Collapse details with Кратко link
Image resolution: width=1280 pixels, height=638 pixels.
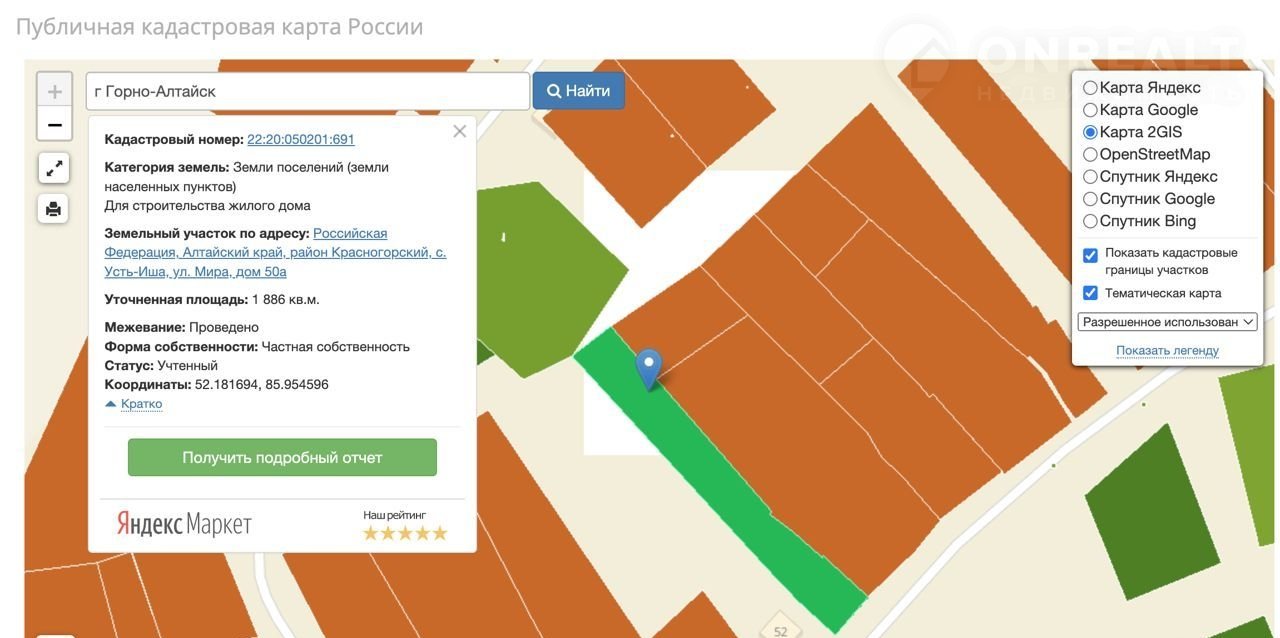click(x=141, y=404)
